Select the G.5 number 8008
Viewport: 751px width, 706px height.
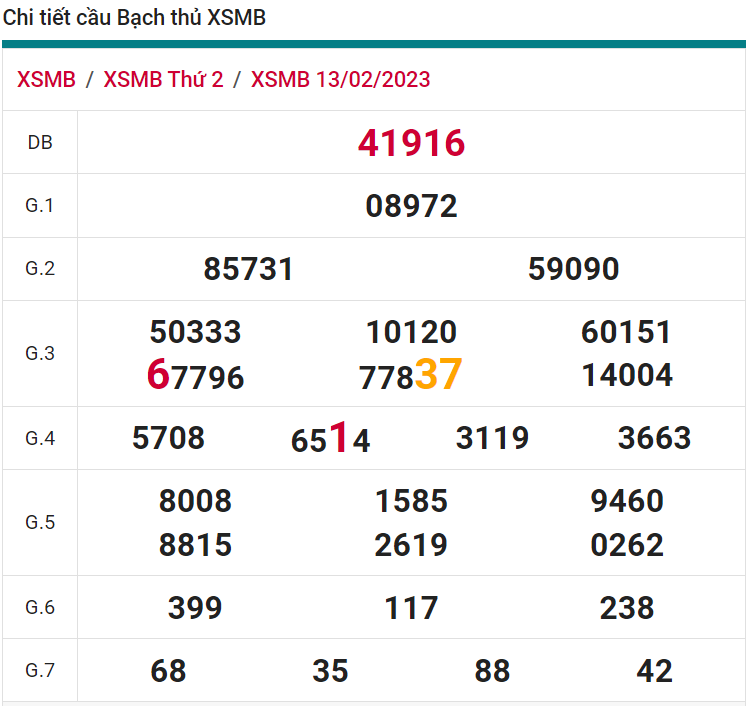[195, 501]
